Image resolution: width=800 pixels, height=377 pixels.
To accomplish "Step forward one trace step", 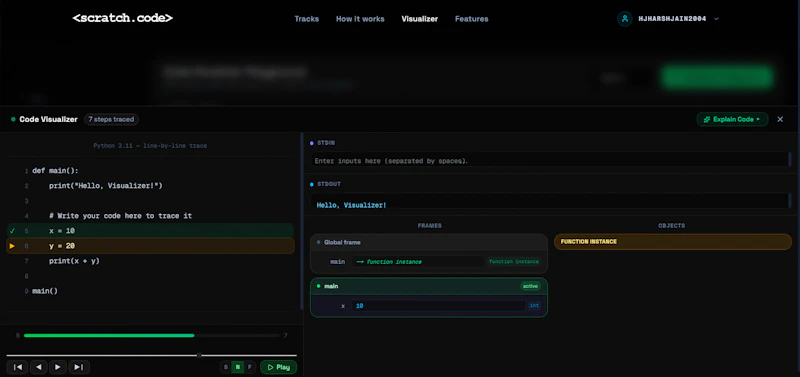I will coord(58,367).
